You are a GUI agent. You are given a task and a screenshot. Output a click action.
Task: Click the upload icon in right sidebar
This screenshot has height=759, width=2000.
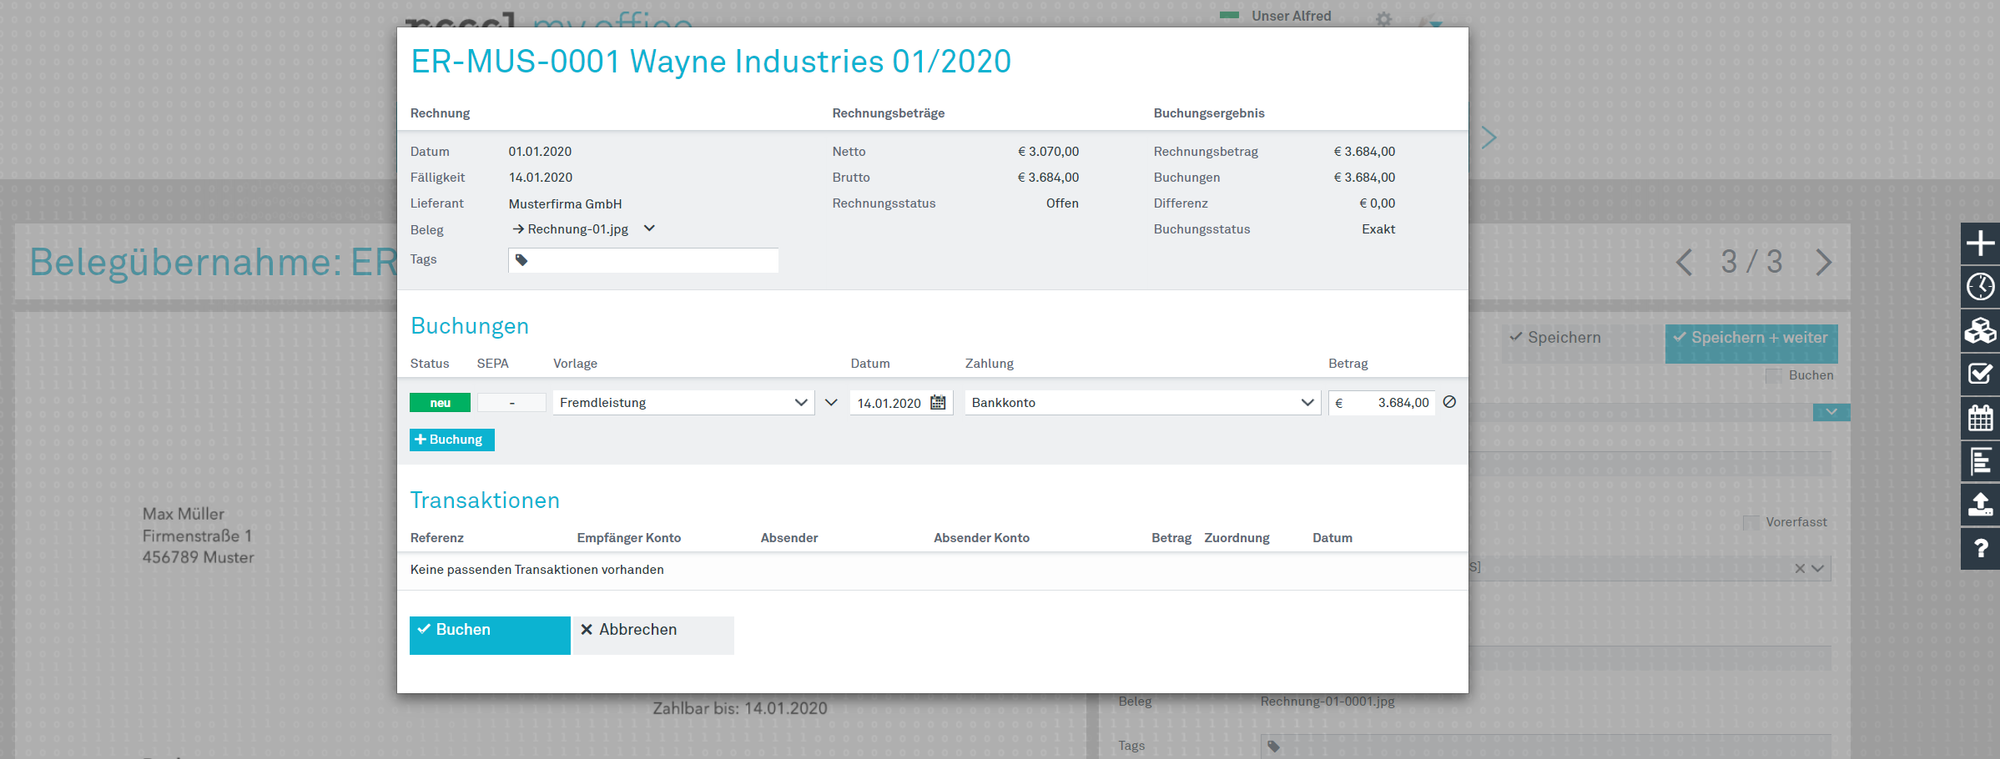[1980, 505]
